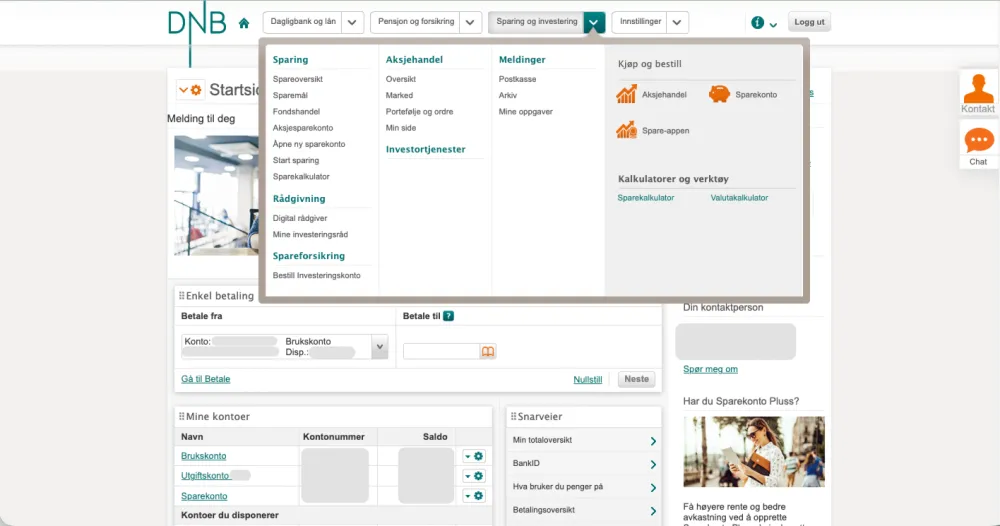The height and width of the screenshot is (526, 1000).
Task: Expand the Innstillinger dropdown arrow
Action: (x=677, y=22)
